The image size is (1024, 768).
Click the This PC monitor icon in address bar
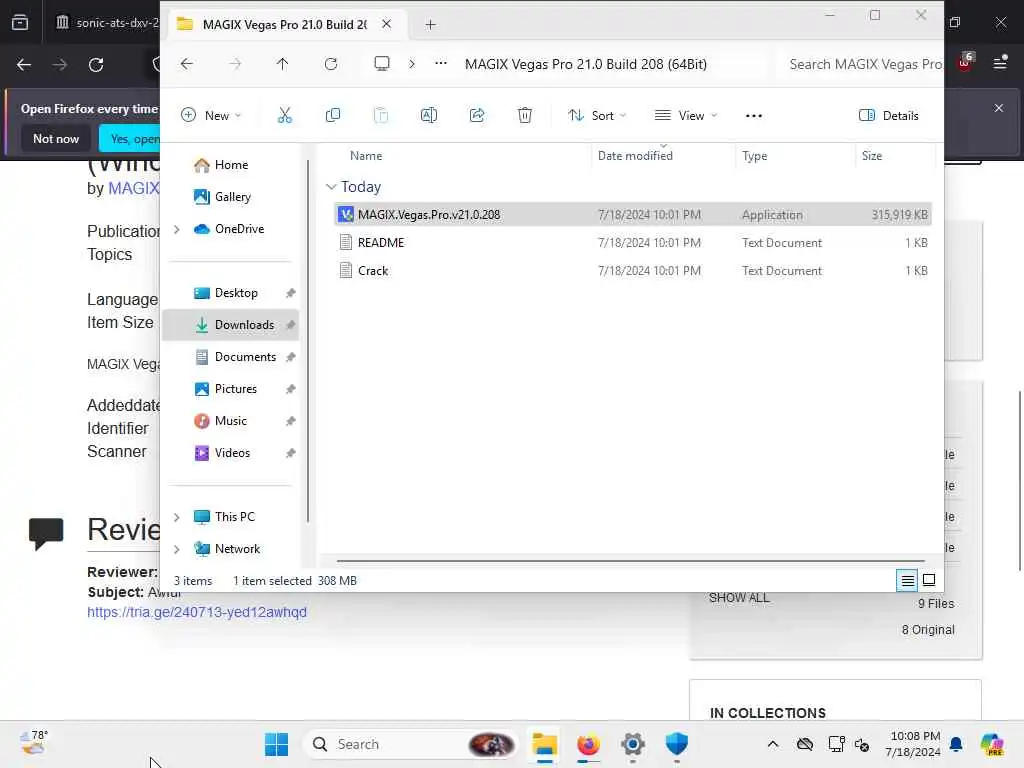click(382, 63)
